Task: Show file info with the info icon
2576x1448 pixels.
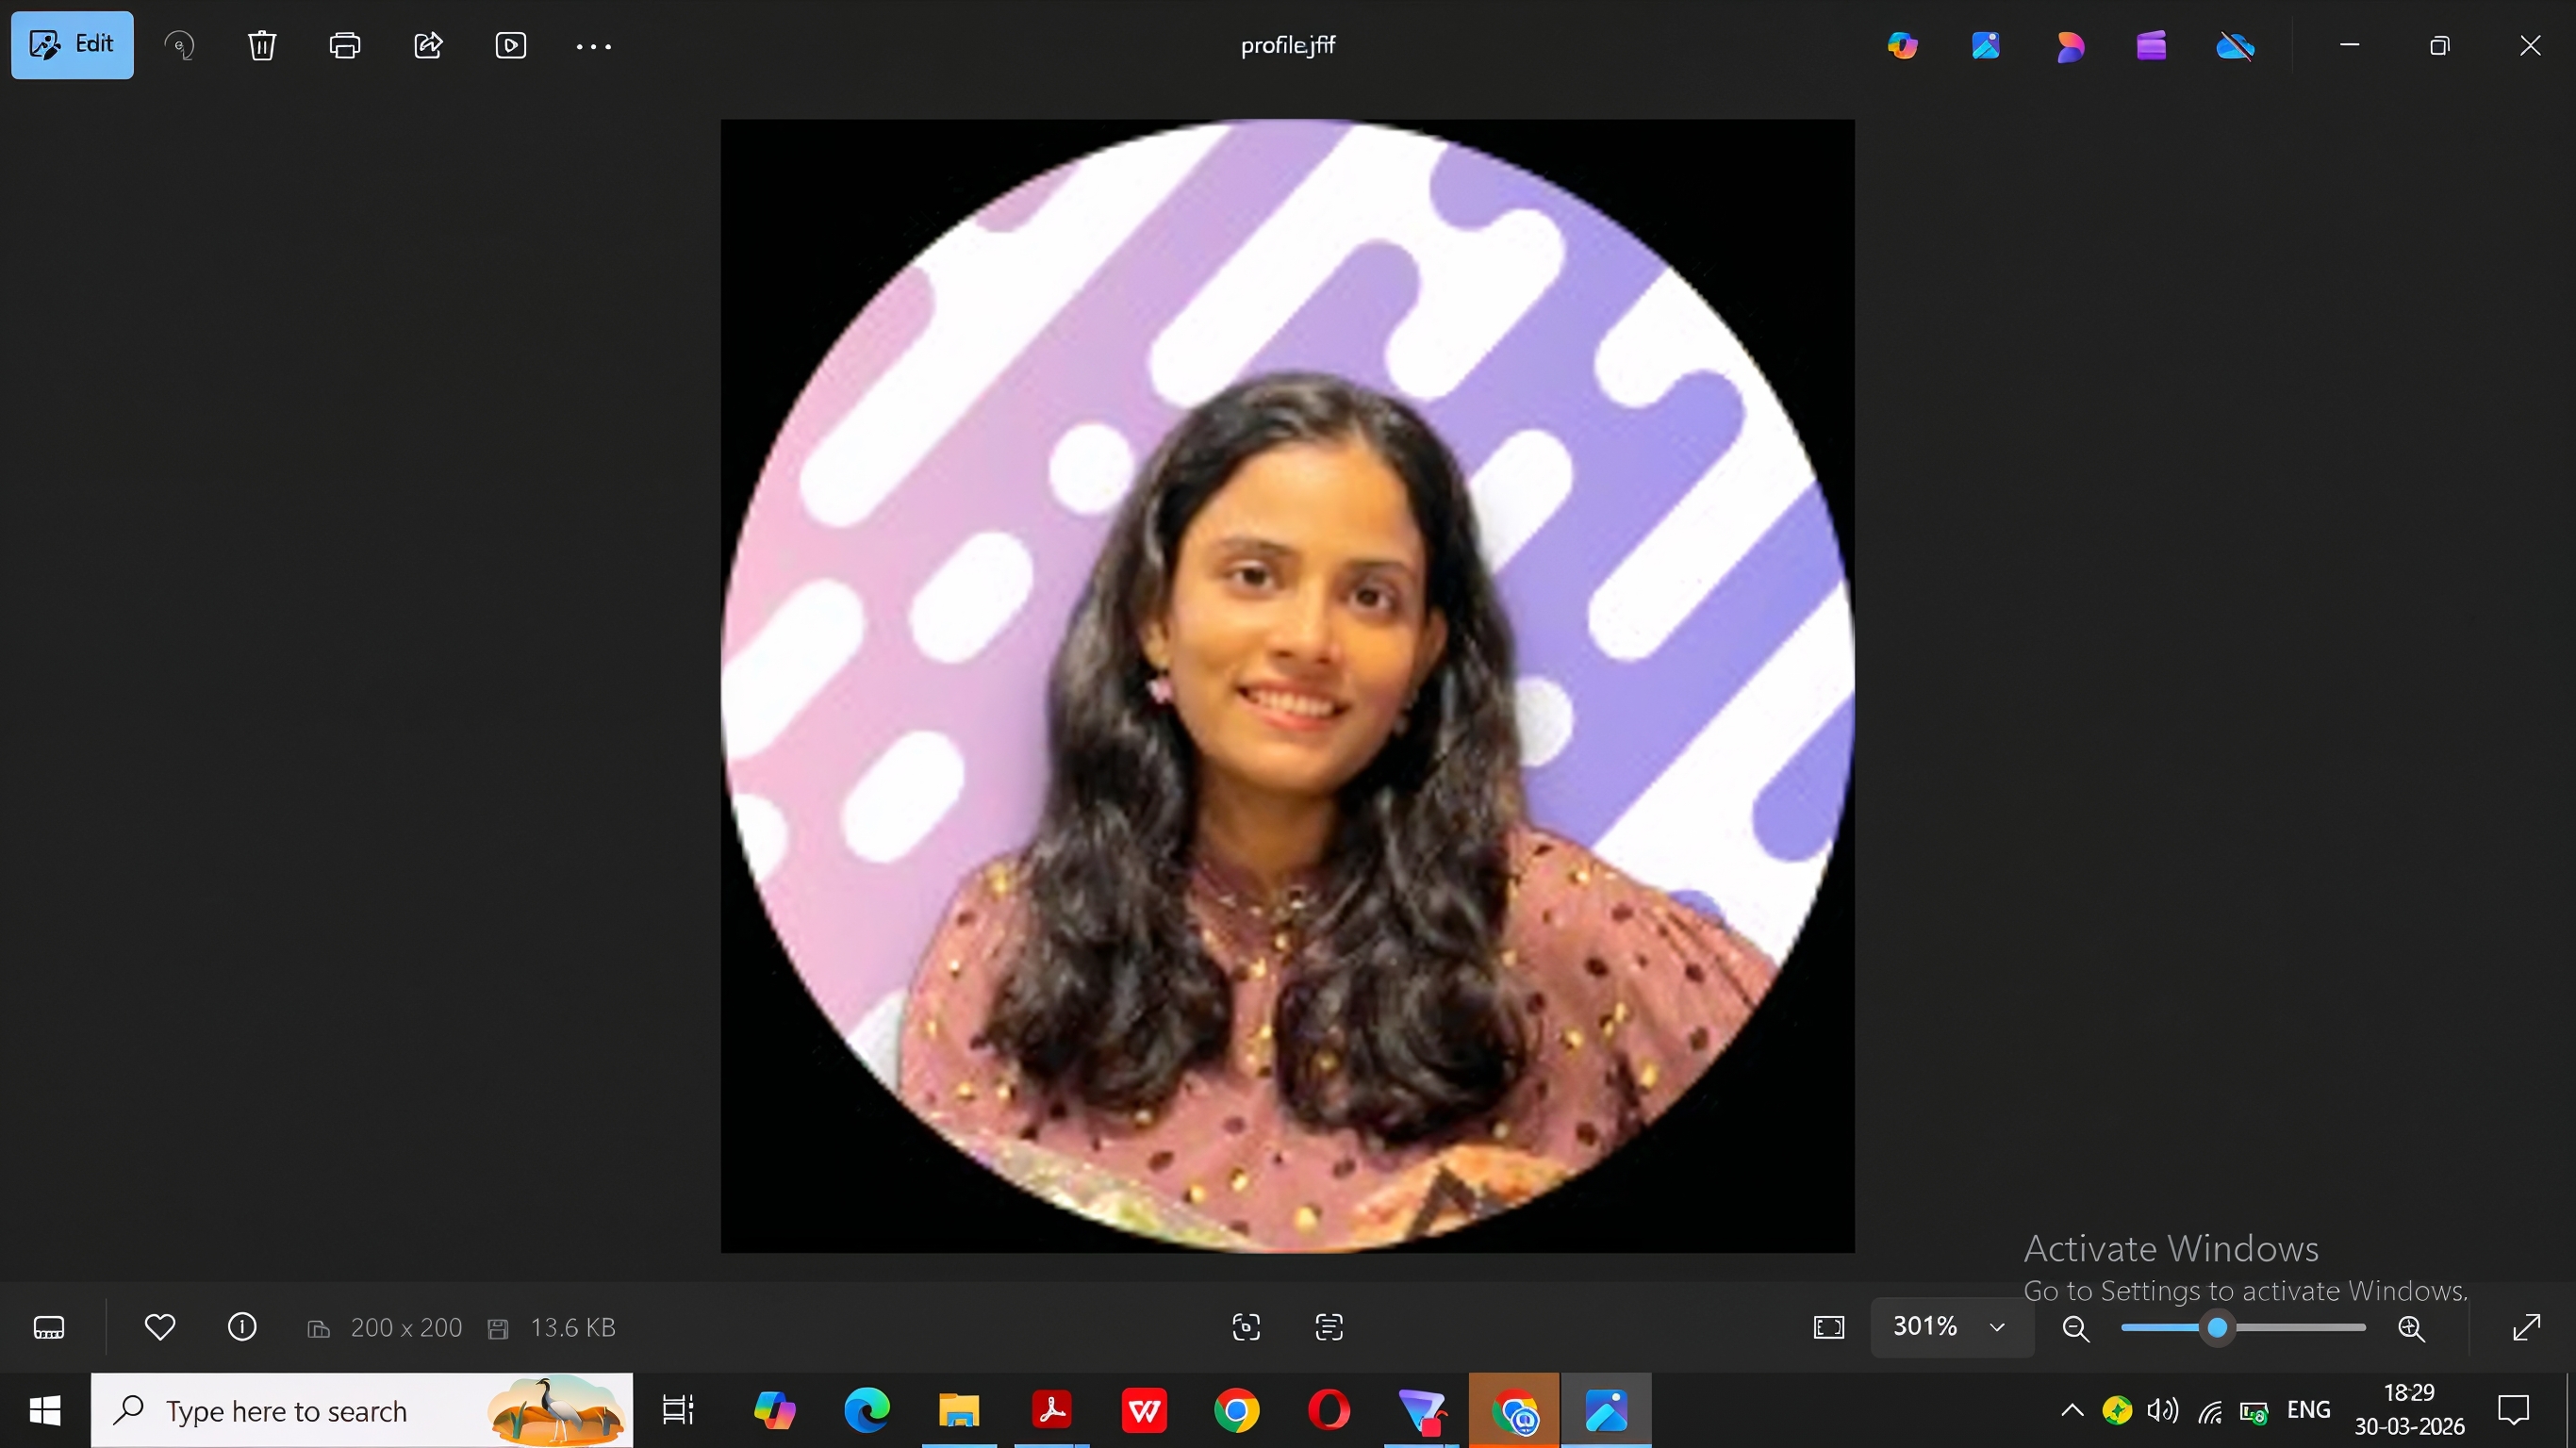Action: (242, 1327)
